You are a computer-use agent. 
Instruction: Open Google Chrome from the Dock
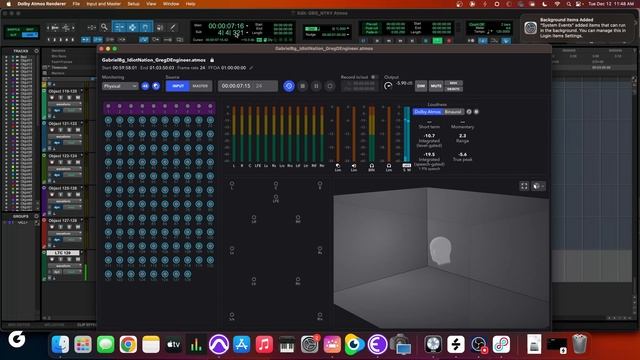pyautogui.click(x=128, y=344)
